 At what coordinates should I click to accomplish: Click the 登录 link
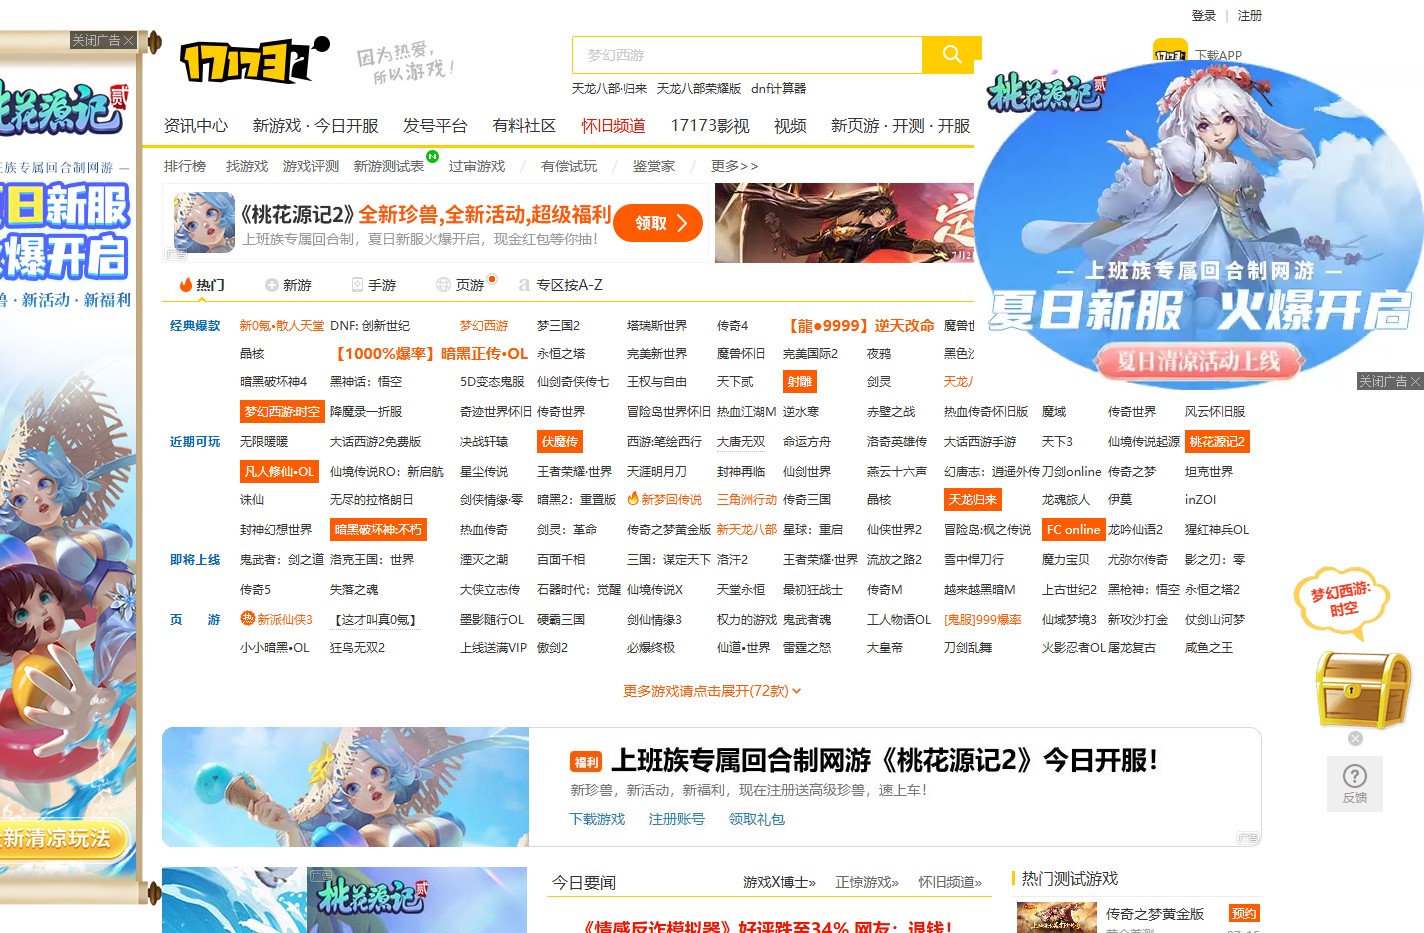pos(1203,16)
